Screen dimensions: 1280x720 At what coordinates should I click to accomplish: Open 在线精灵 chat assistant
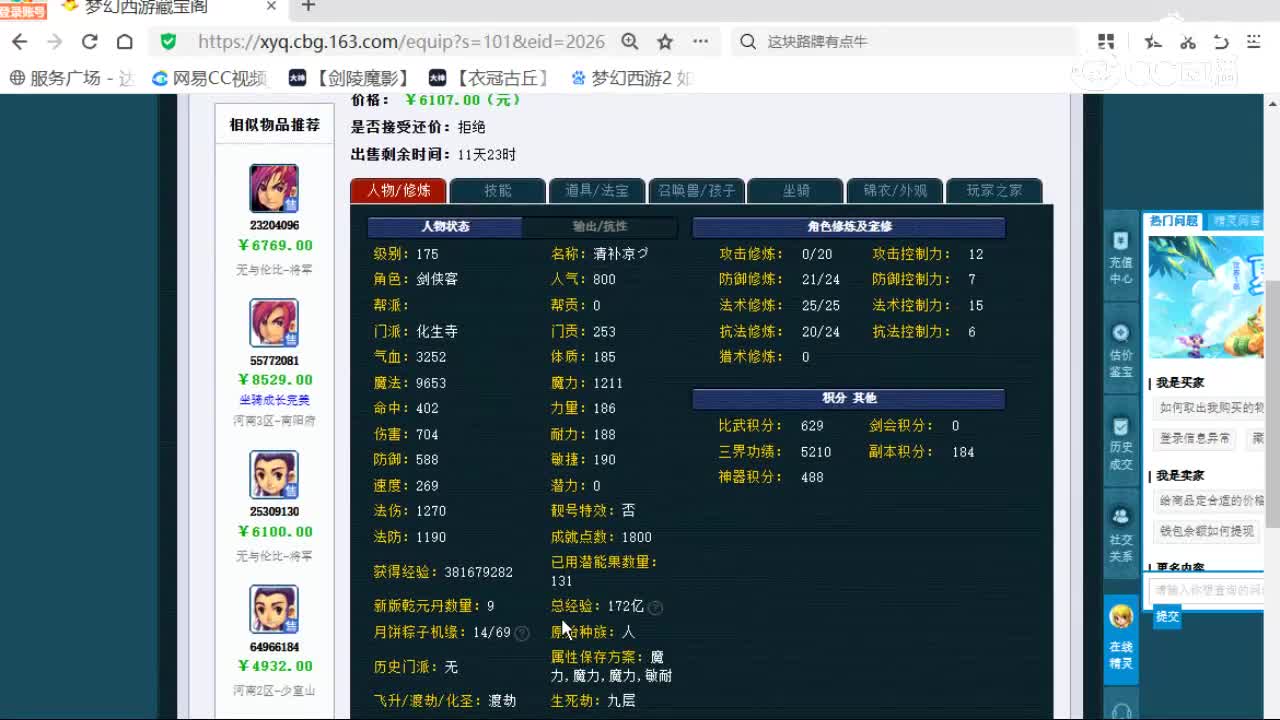1121,638
